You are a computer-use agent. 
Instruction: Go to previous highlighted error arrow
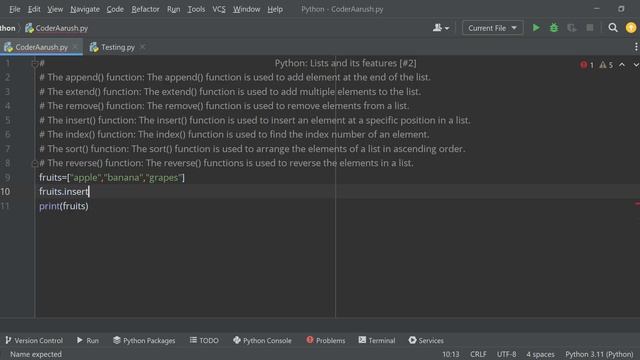(622, 65)
